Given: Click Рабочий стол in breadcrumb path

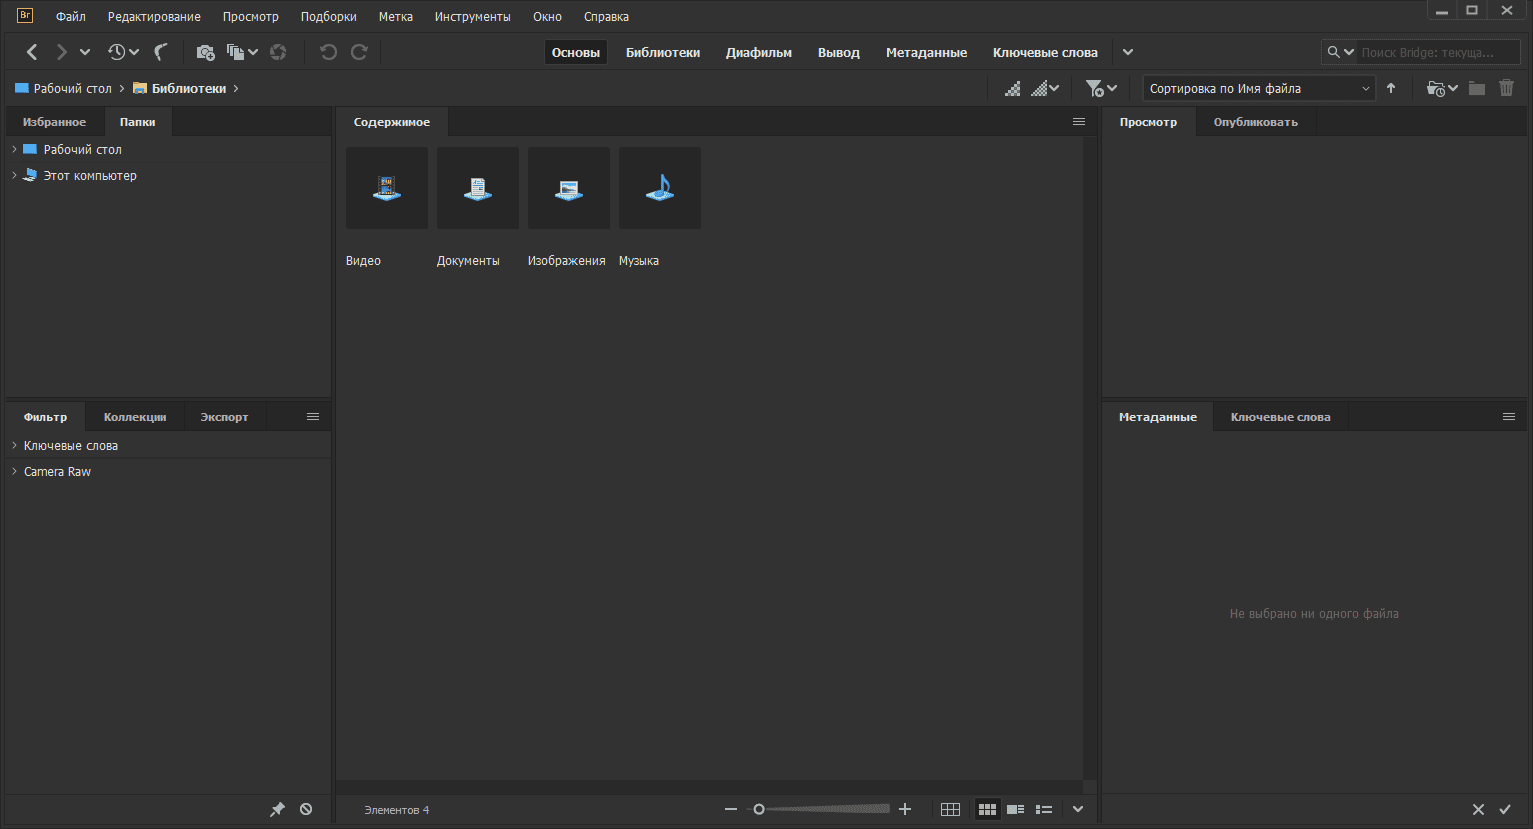Looking at the screenshot, I should 73,89.
